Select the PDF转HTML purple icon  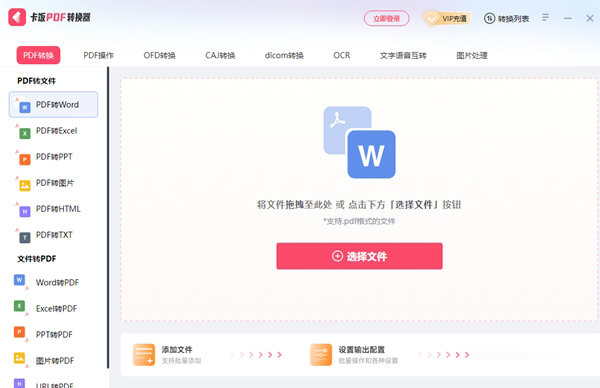pyautogui.click(x=24, y=210)
